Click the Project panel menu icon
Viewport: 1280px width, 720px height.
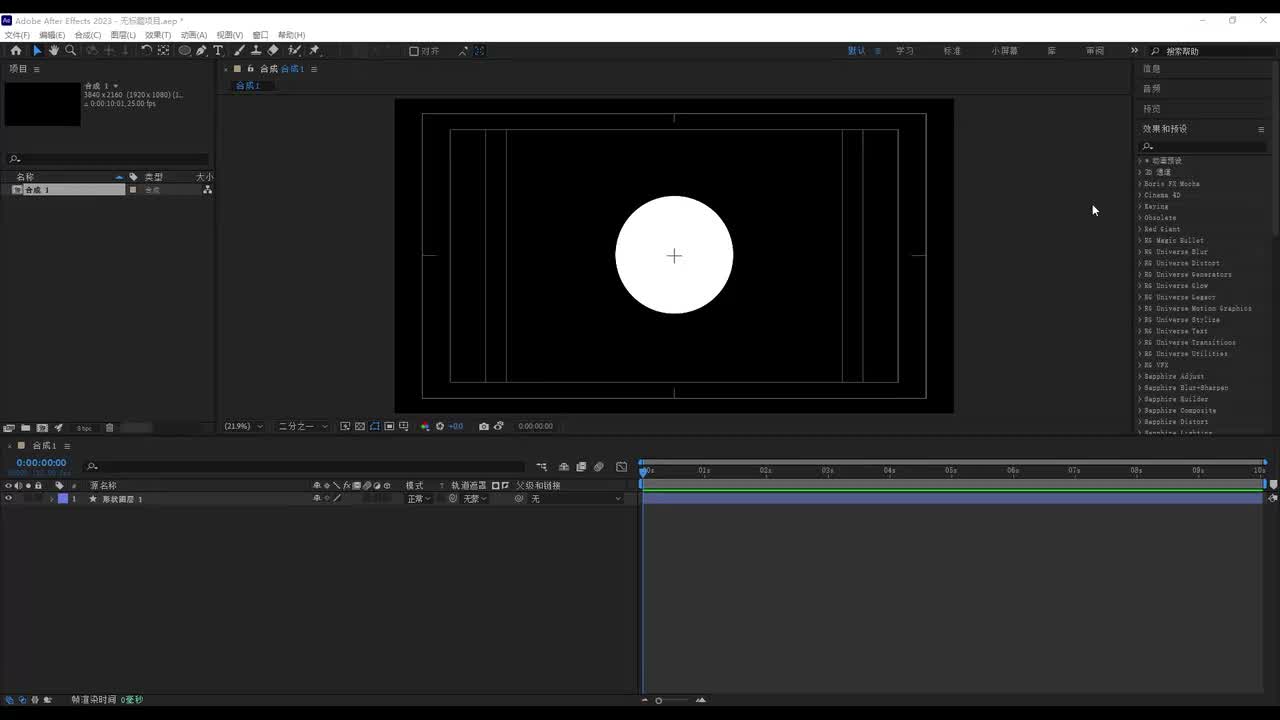tap(37, 69)
